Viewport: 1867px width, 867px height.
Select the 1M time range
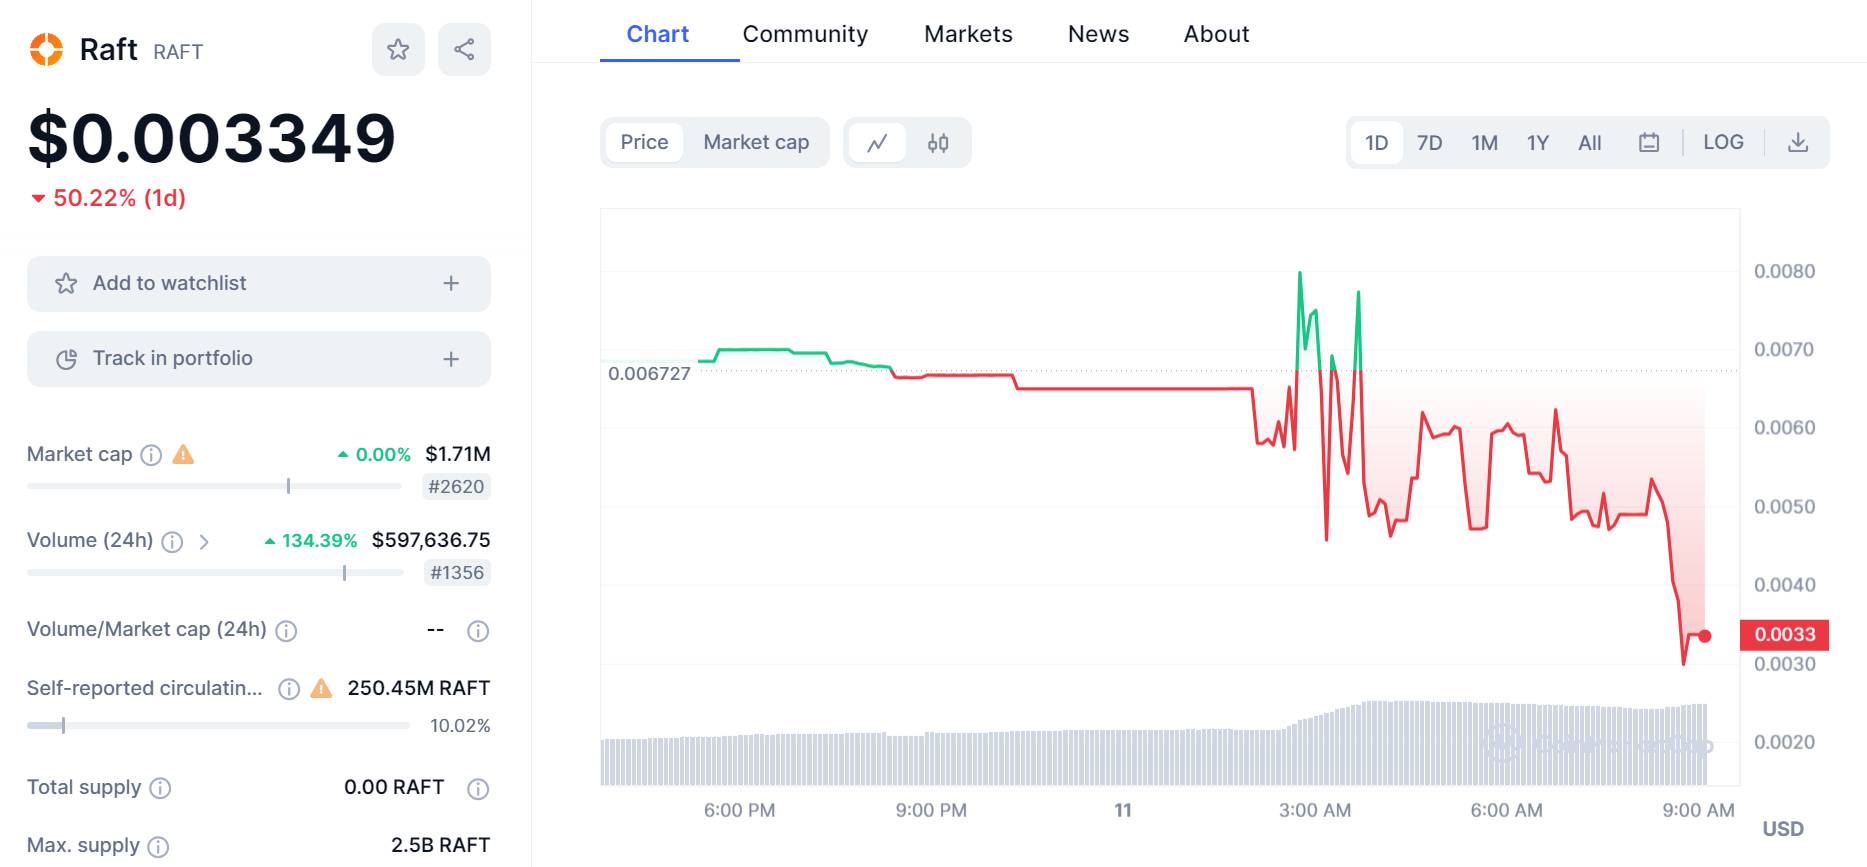(1484, 143)
